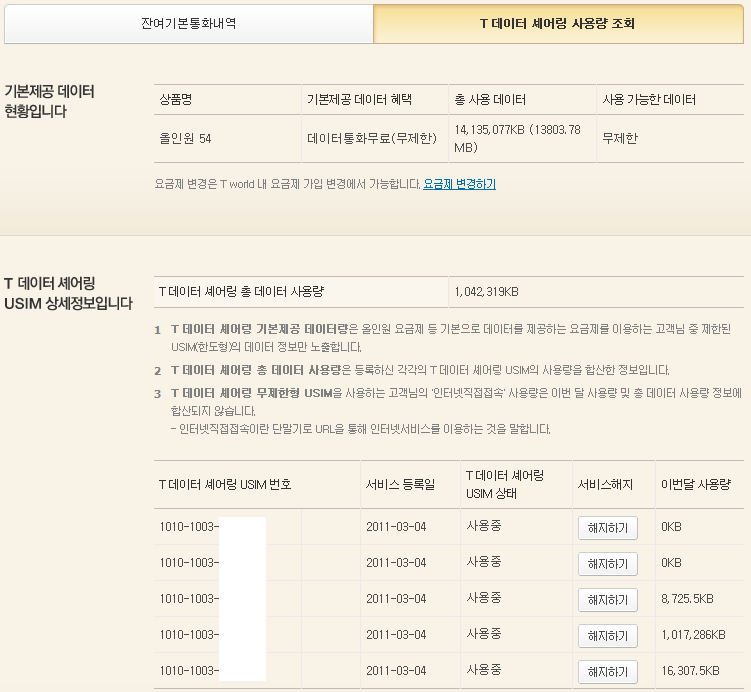
Task: Click the 상품명 column header
Action: click(228, 100)
